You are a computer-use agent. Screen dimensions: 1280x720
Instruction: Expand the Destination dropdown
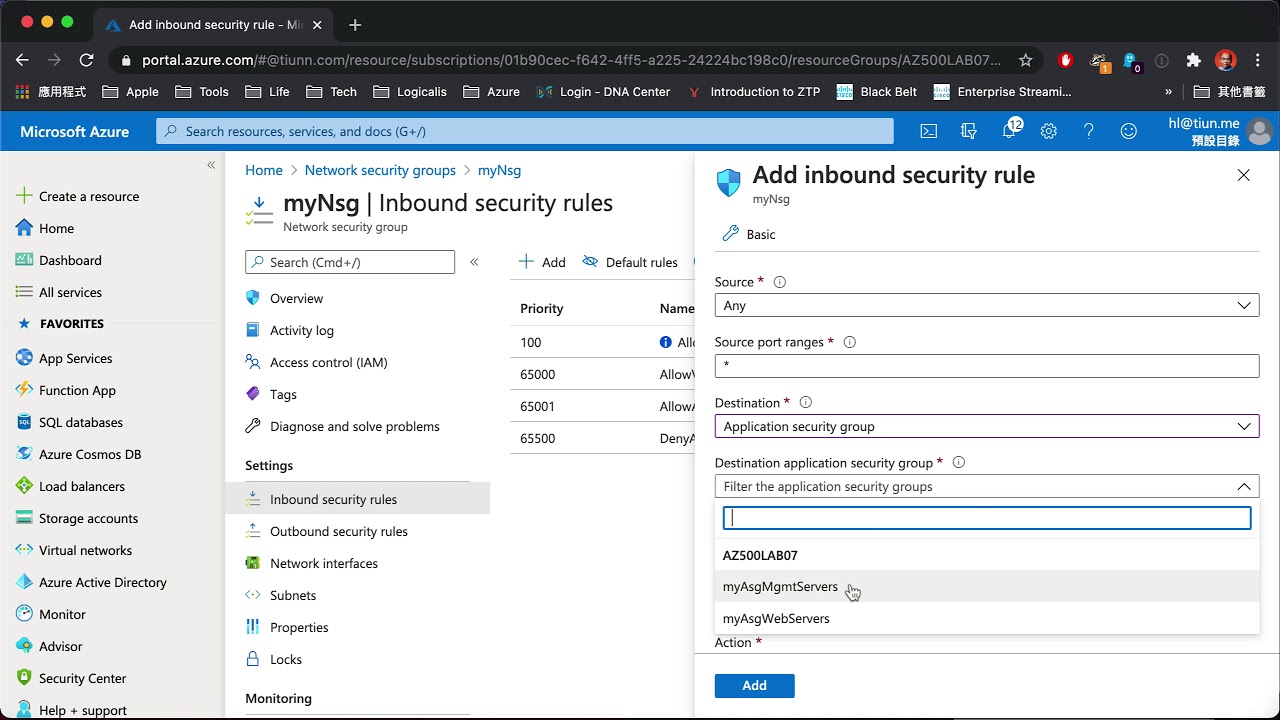986,426
